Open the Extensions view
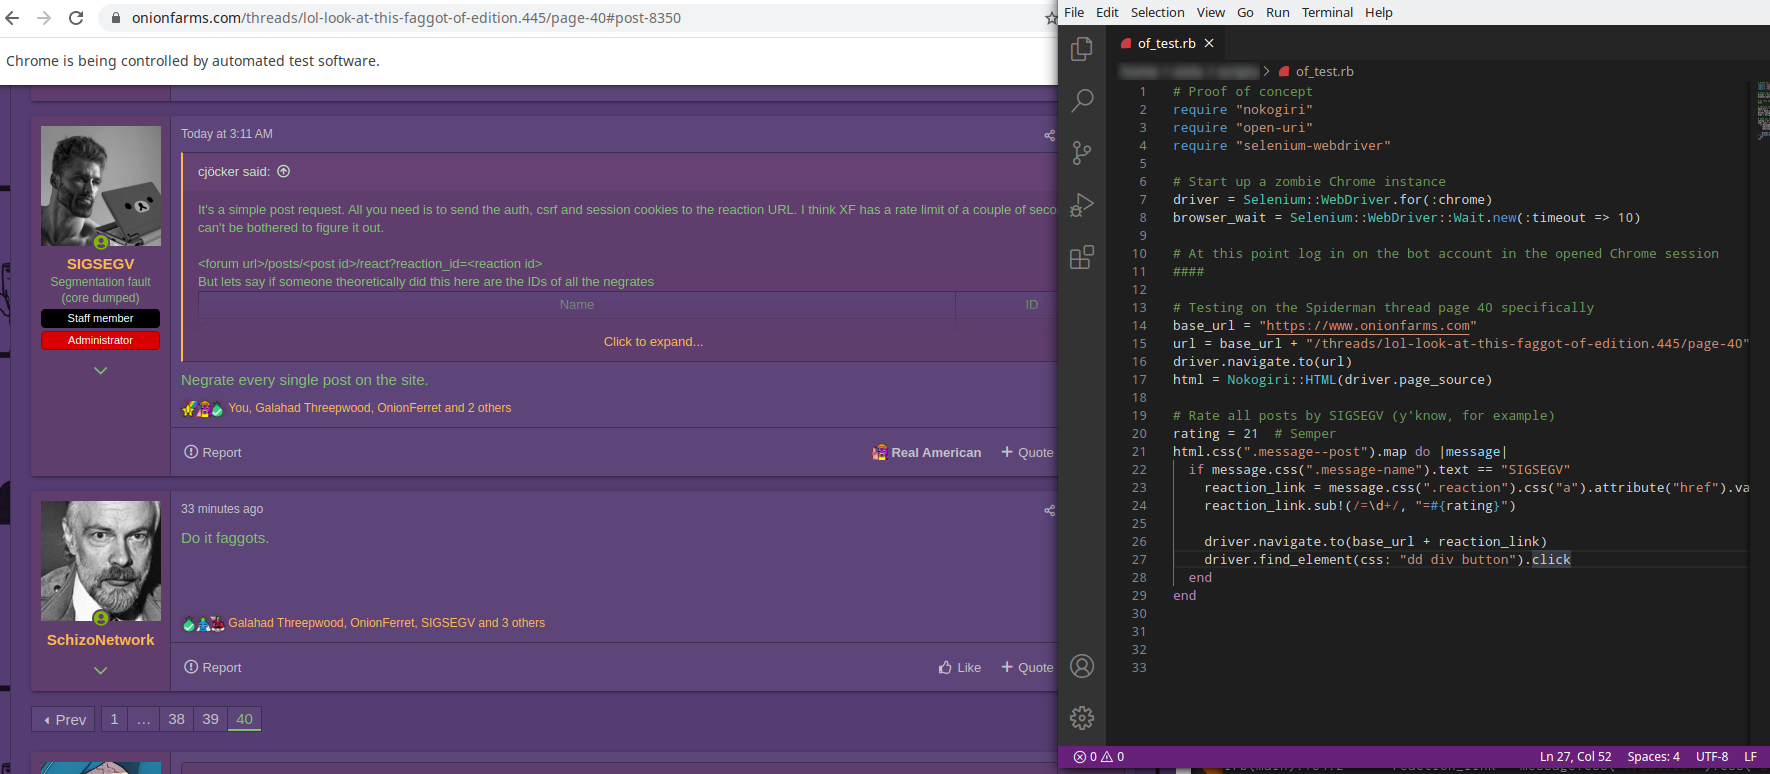The height and width of the screenshot is (774, 1770). tap(1082, 257)
